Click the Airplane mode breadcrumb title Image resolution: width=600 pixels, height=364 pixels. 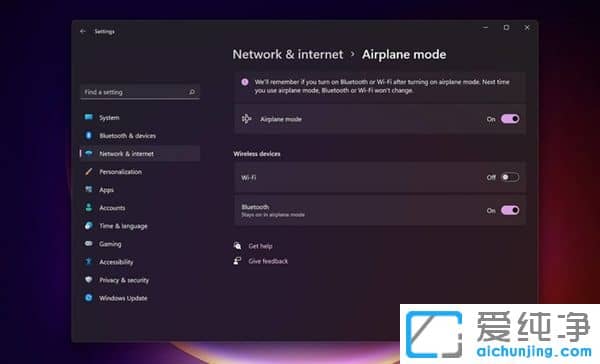tap(404, 54)
